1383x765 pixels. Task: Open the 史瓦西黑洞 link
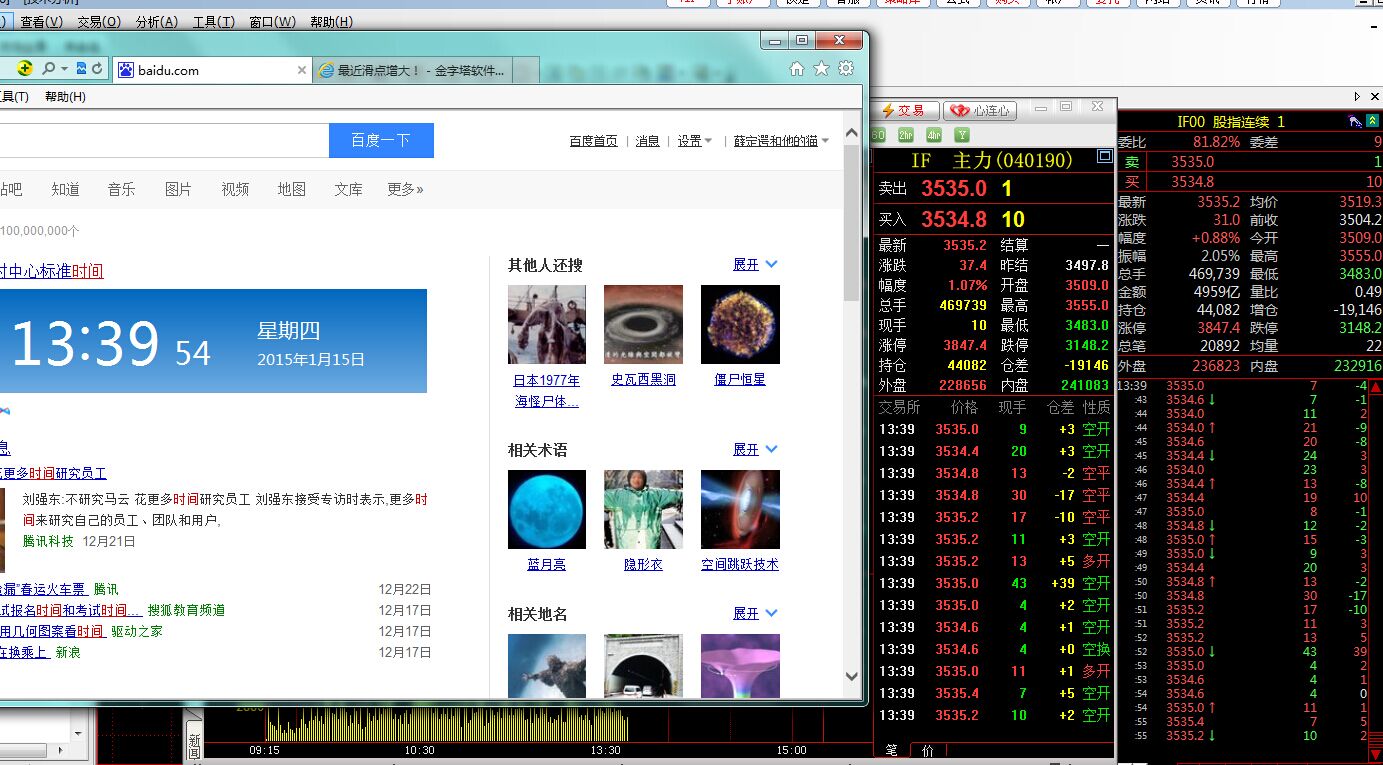point(643,380)
